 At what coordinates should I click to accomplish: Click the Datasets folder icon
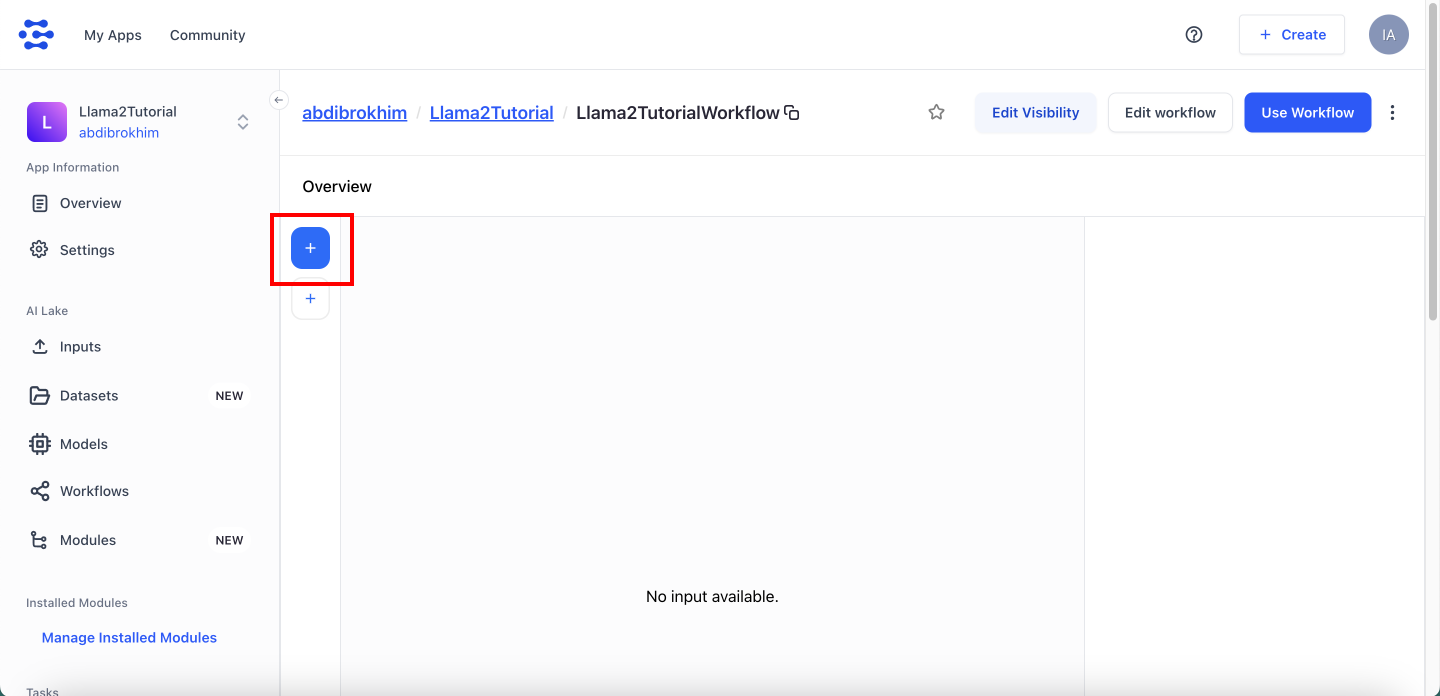tap(40, 395)
